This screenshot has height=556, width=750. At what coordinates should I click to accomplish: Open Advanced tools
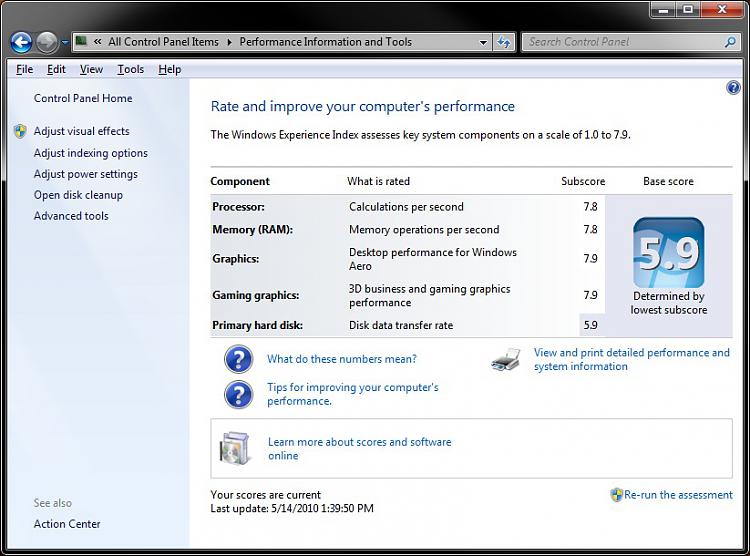click(71, 216)
